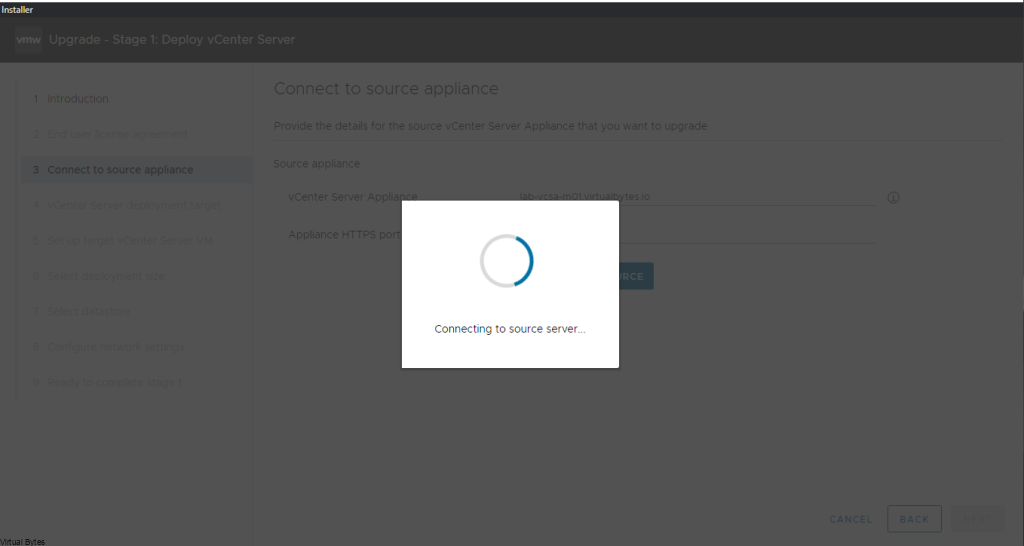
Task: Click the 'Appliance HTTPS port' field label
Action: pyautogui.click(x=345, y=234)
